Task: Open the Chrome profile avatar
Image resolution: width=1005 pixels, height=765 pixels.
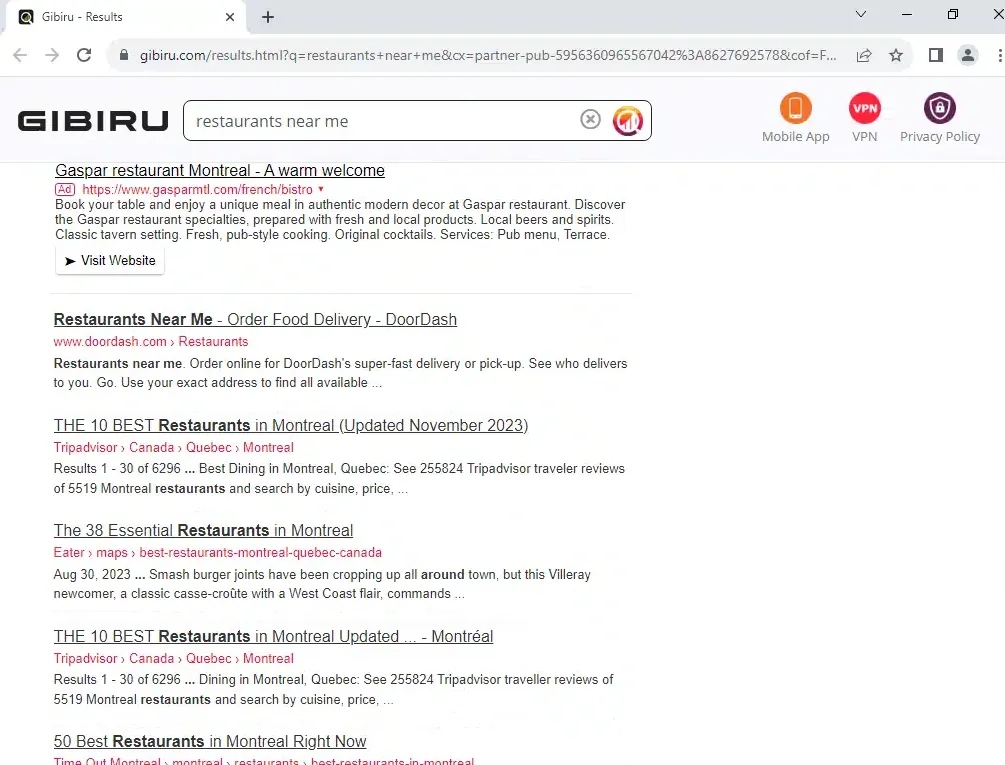Action: point(968,55)
